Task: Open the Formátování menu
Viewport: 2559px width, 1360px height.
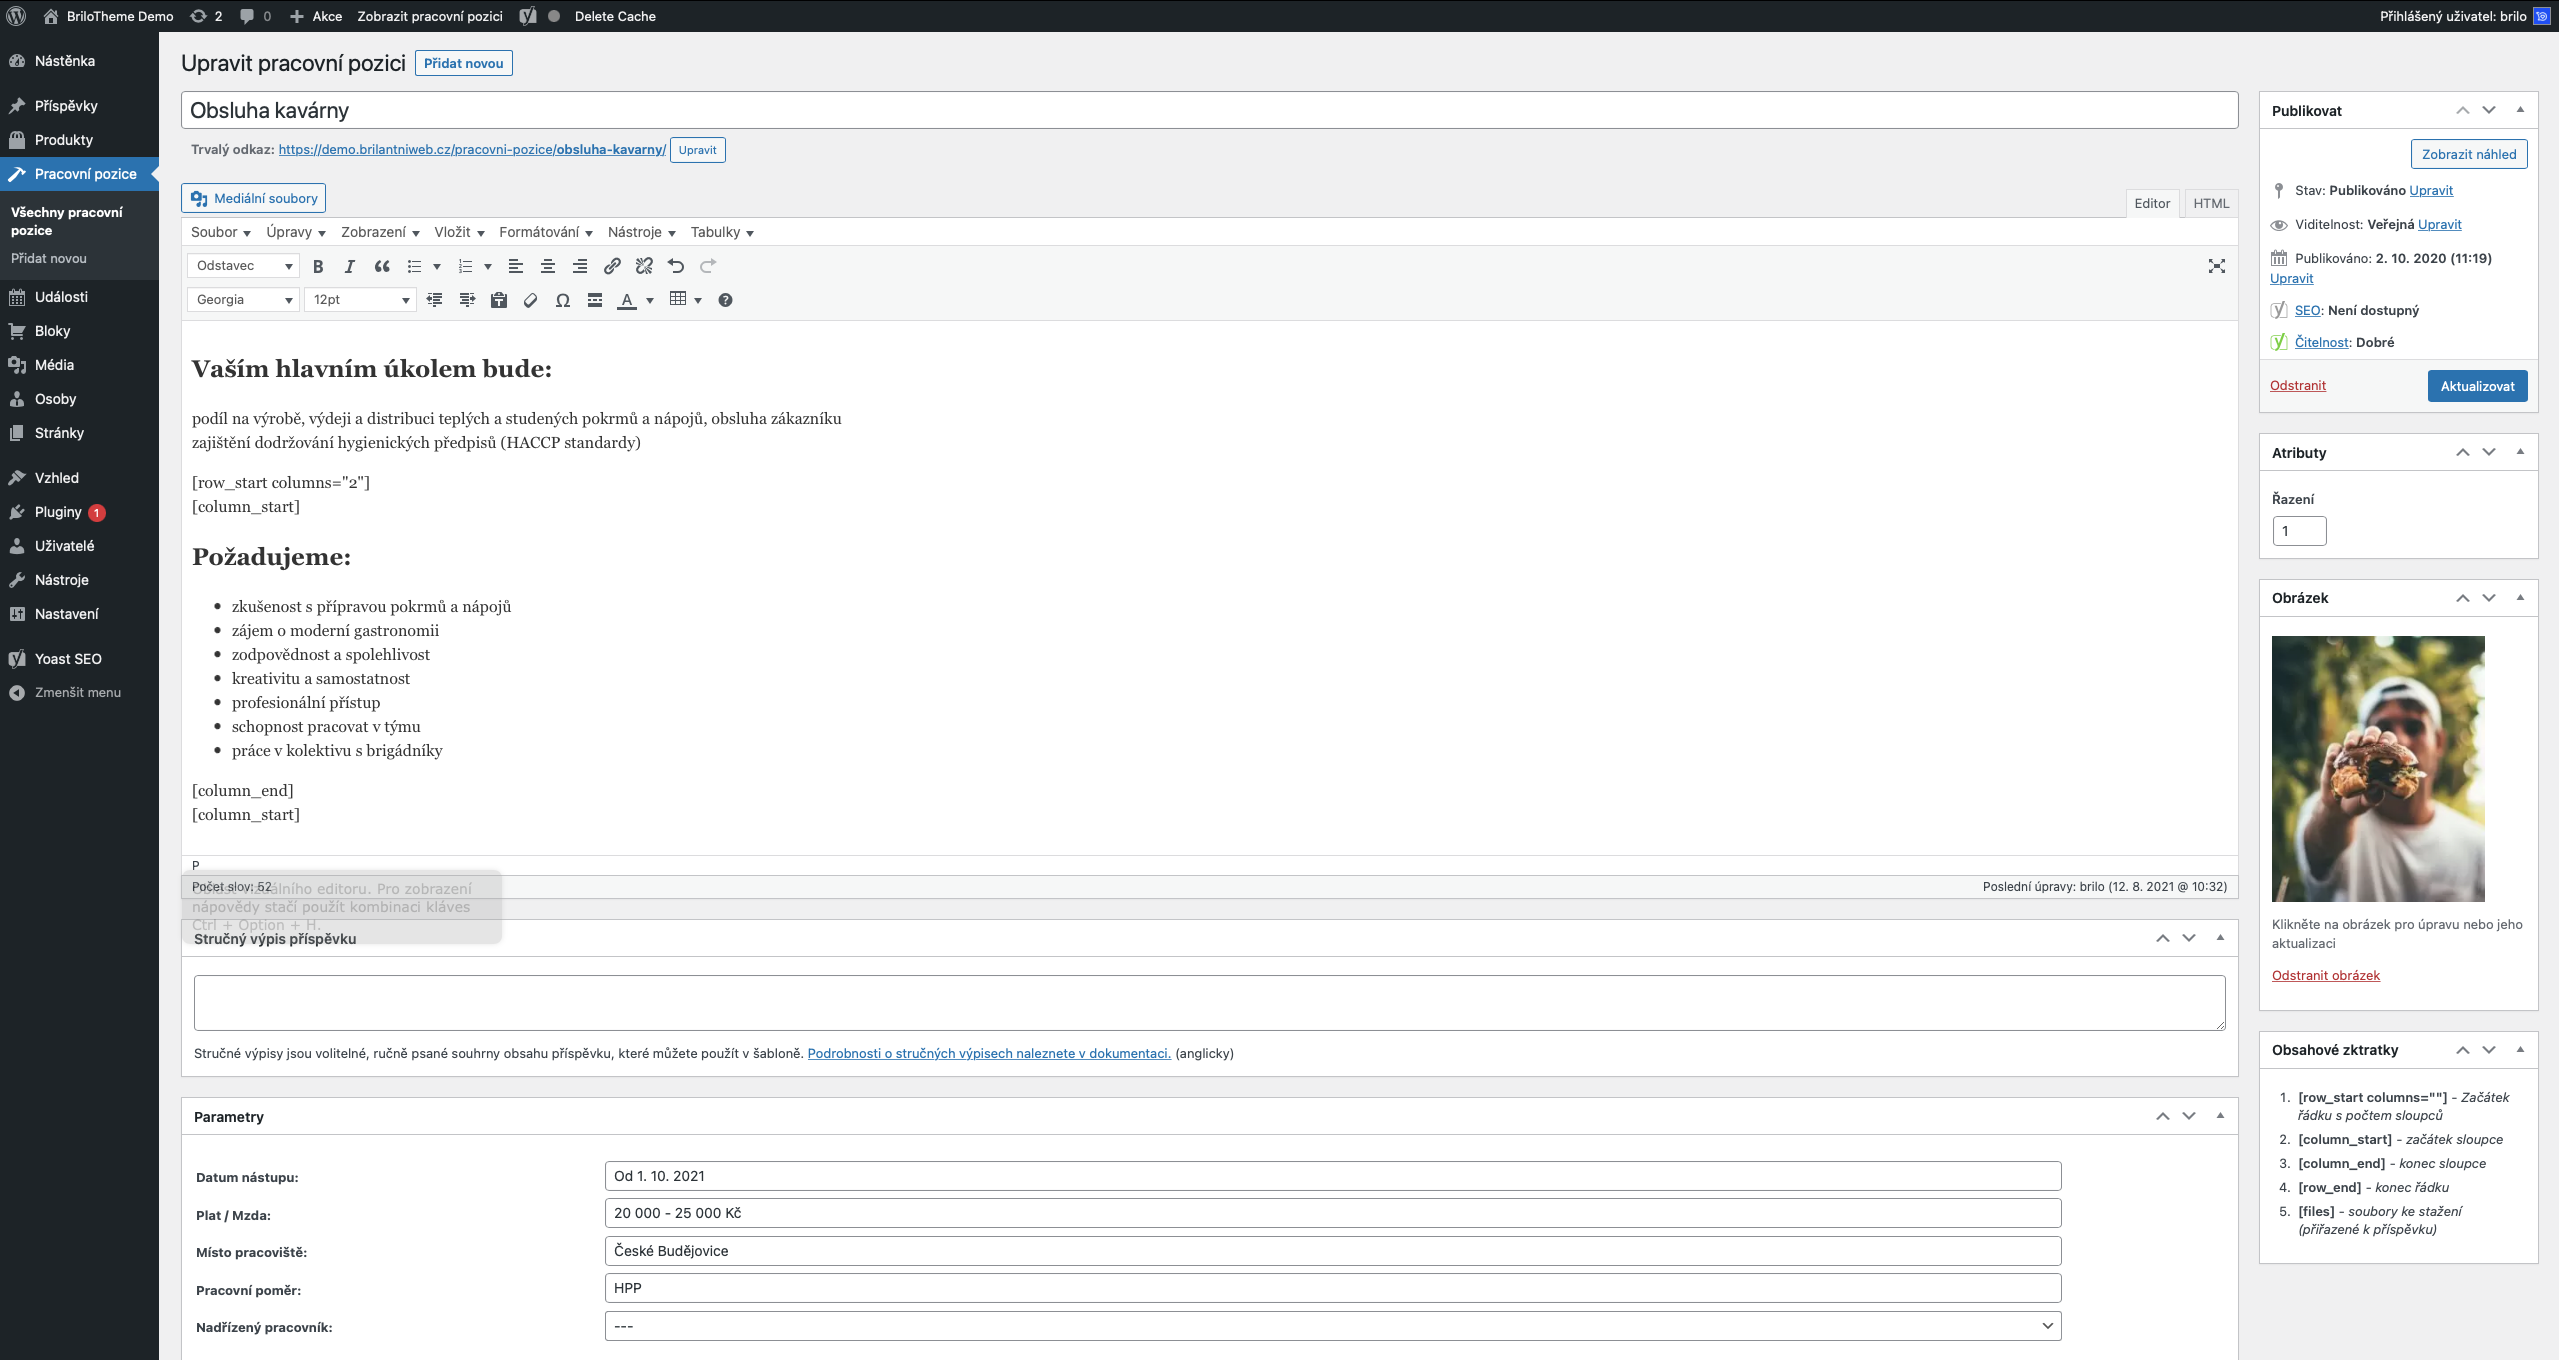Action: [546, 232]
